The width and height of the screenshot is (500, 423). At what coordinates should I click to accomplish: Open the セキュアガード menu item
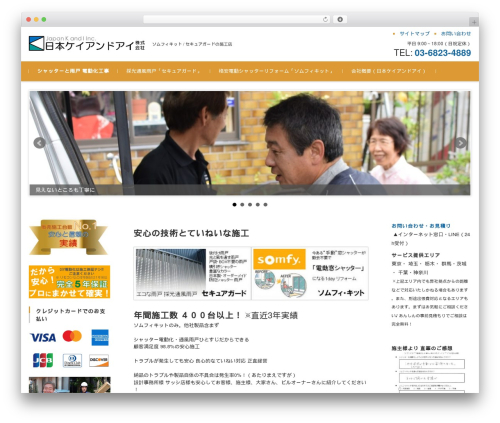tap(163, 71)
